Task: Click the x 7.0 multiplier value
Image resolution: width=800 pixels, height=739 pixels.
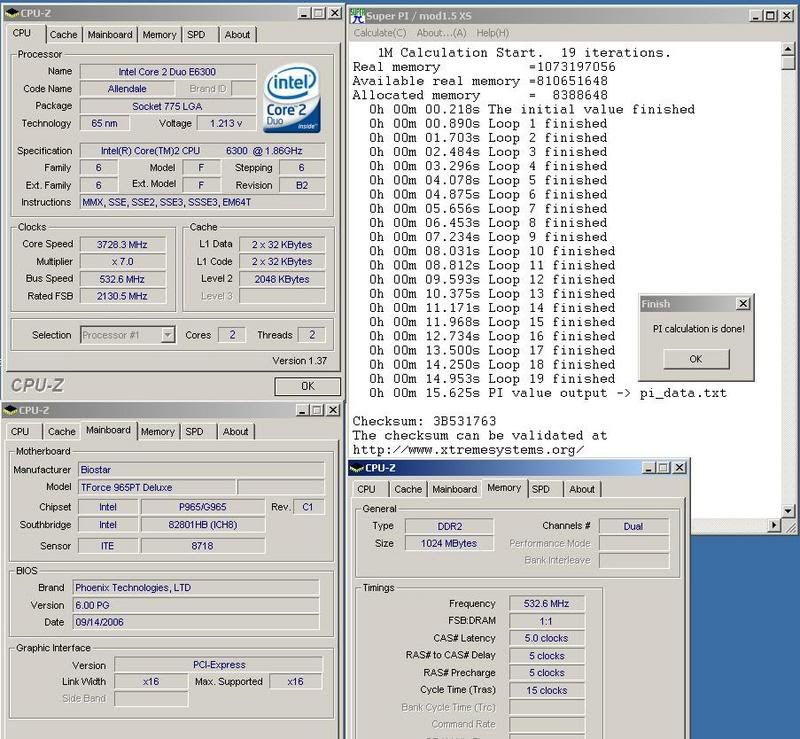Action: 122,262
